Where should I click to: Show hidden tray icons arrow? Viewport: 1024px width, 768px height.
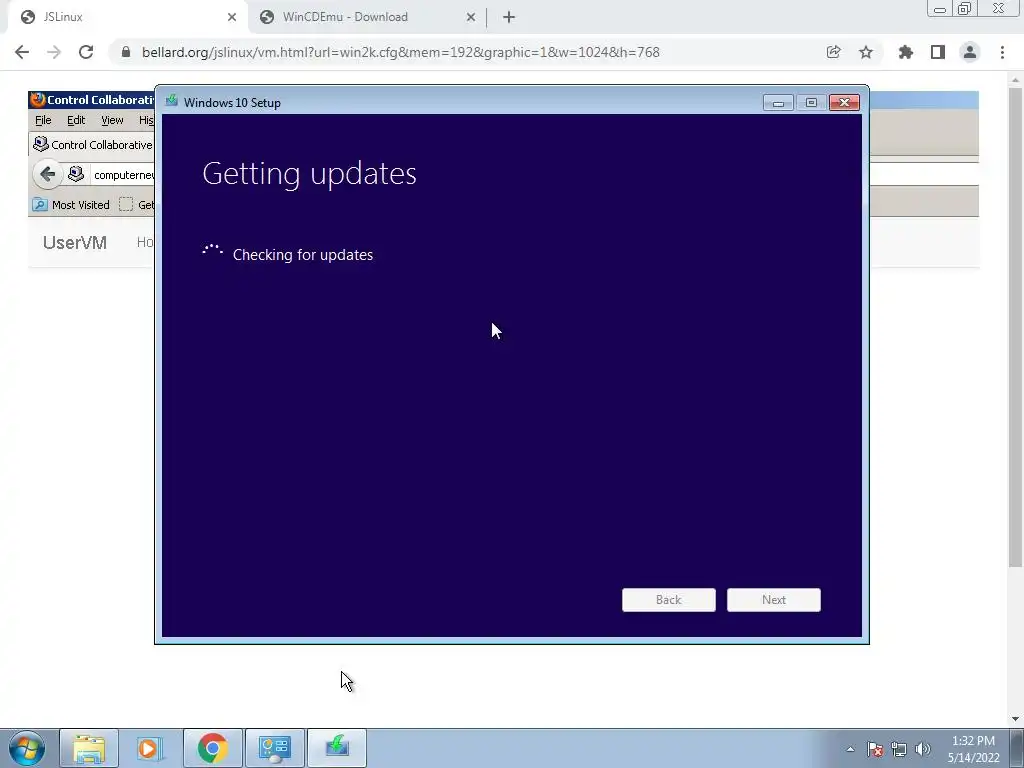click(850, 749)
